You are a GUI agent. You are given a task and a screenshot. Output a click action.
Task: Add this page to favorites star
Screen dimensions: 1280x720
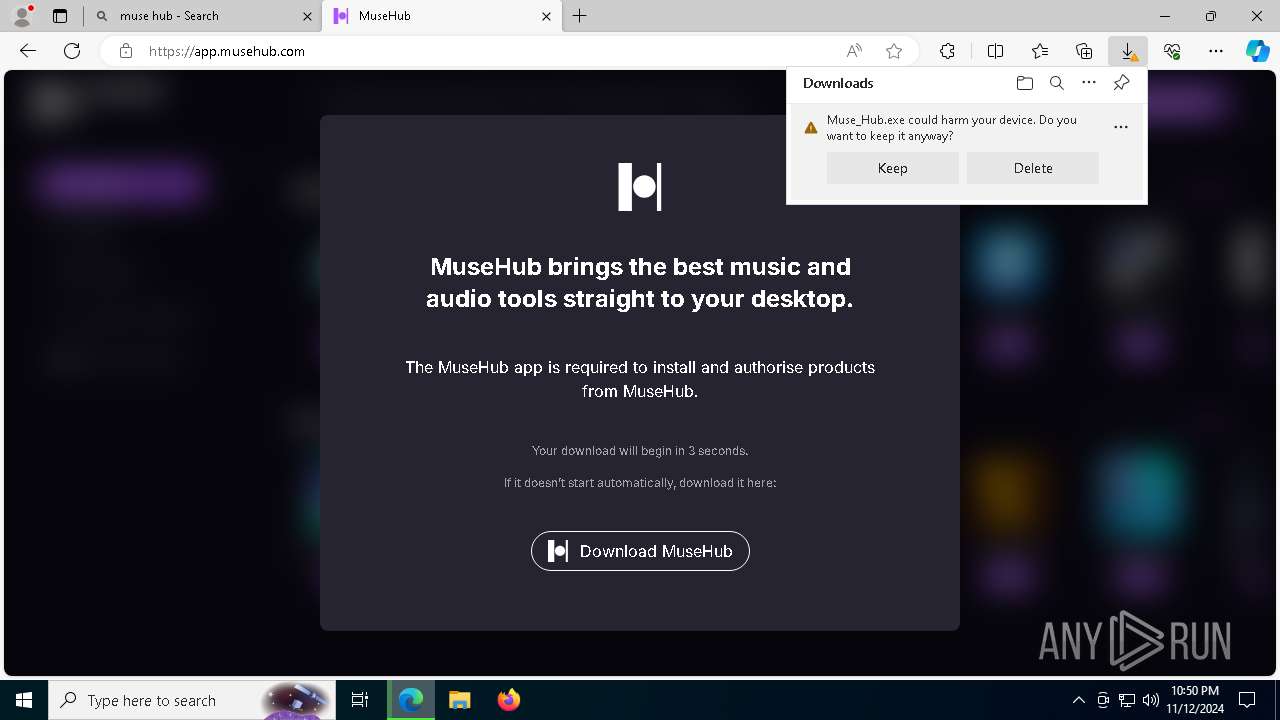click(x=894, y=51)
